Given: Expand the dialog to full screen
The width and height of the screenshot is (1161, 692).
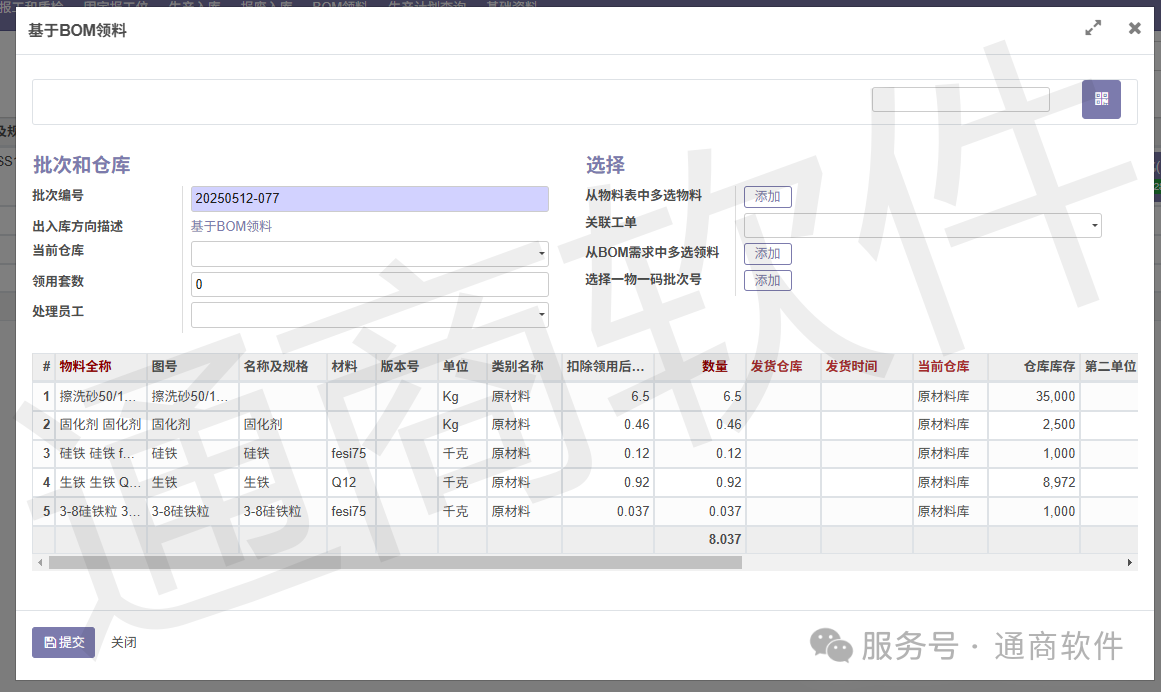Looking at the screenshot, I should (1093, 29).
